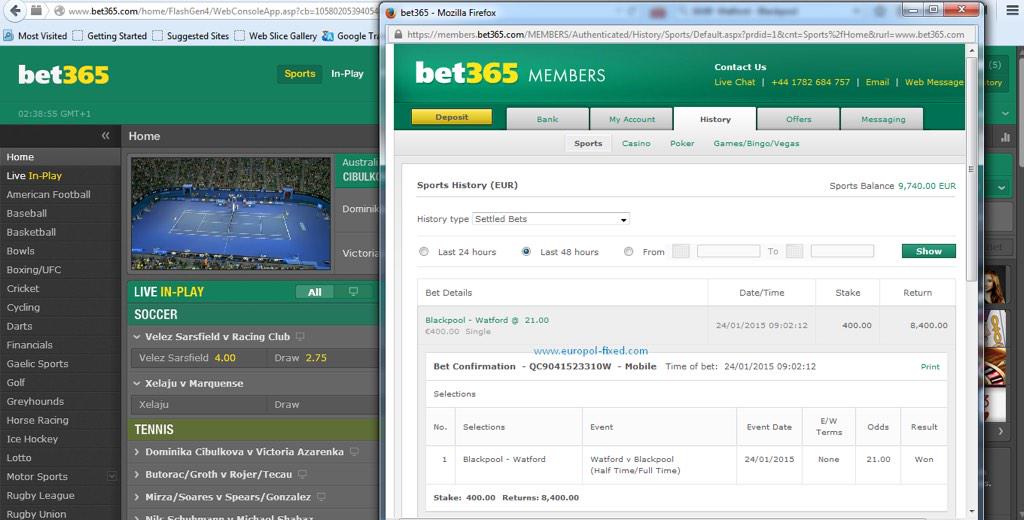Viewport: 1024px width, 520px height.
Task: Click Sports Balance 9,740.00 EUR value
Action: point(927,186)
